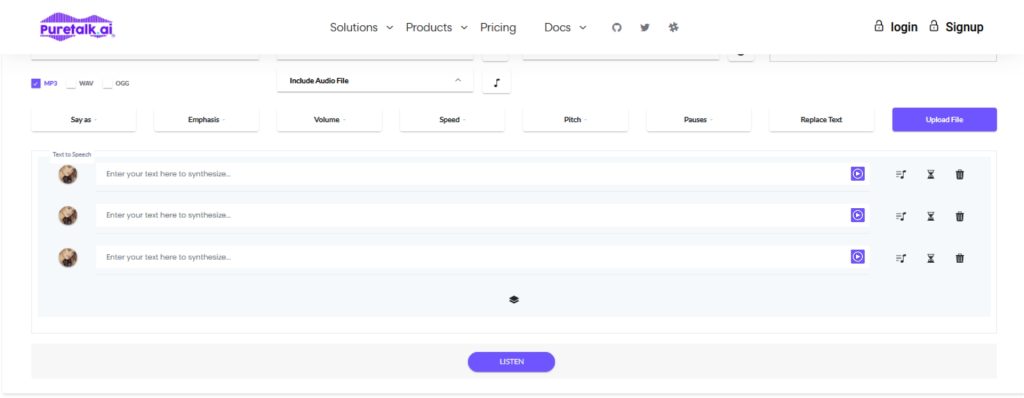Image resolution: width=1024 pixels, height=398 pixels.
Task: Click the Puretalk.ai logo
Action: coord(77,27)
